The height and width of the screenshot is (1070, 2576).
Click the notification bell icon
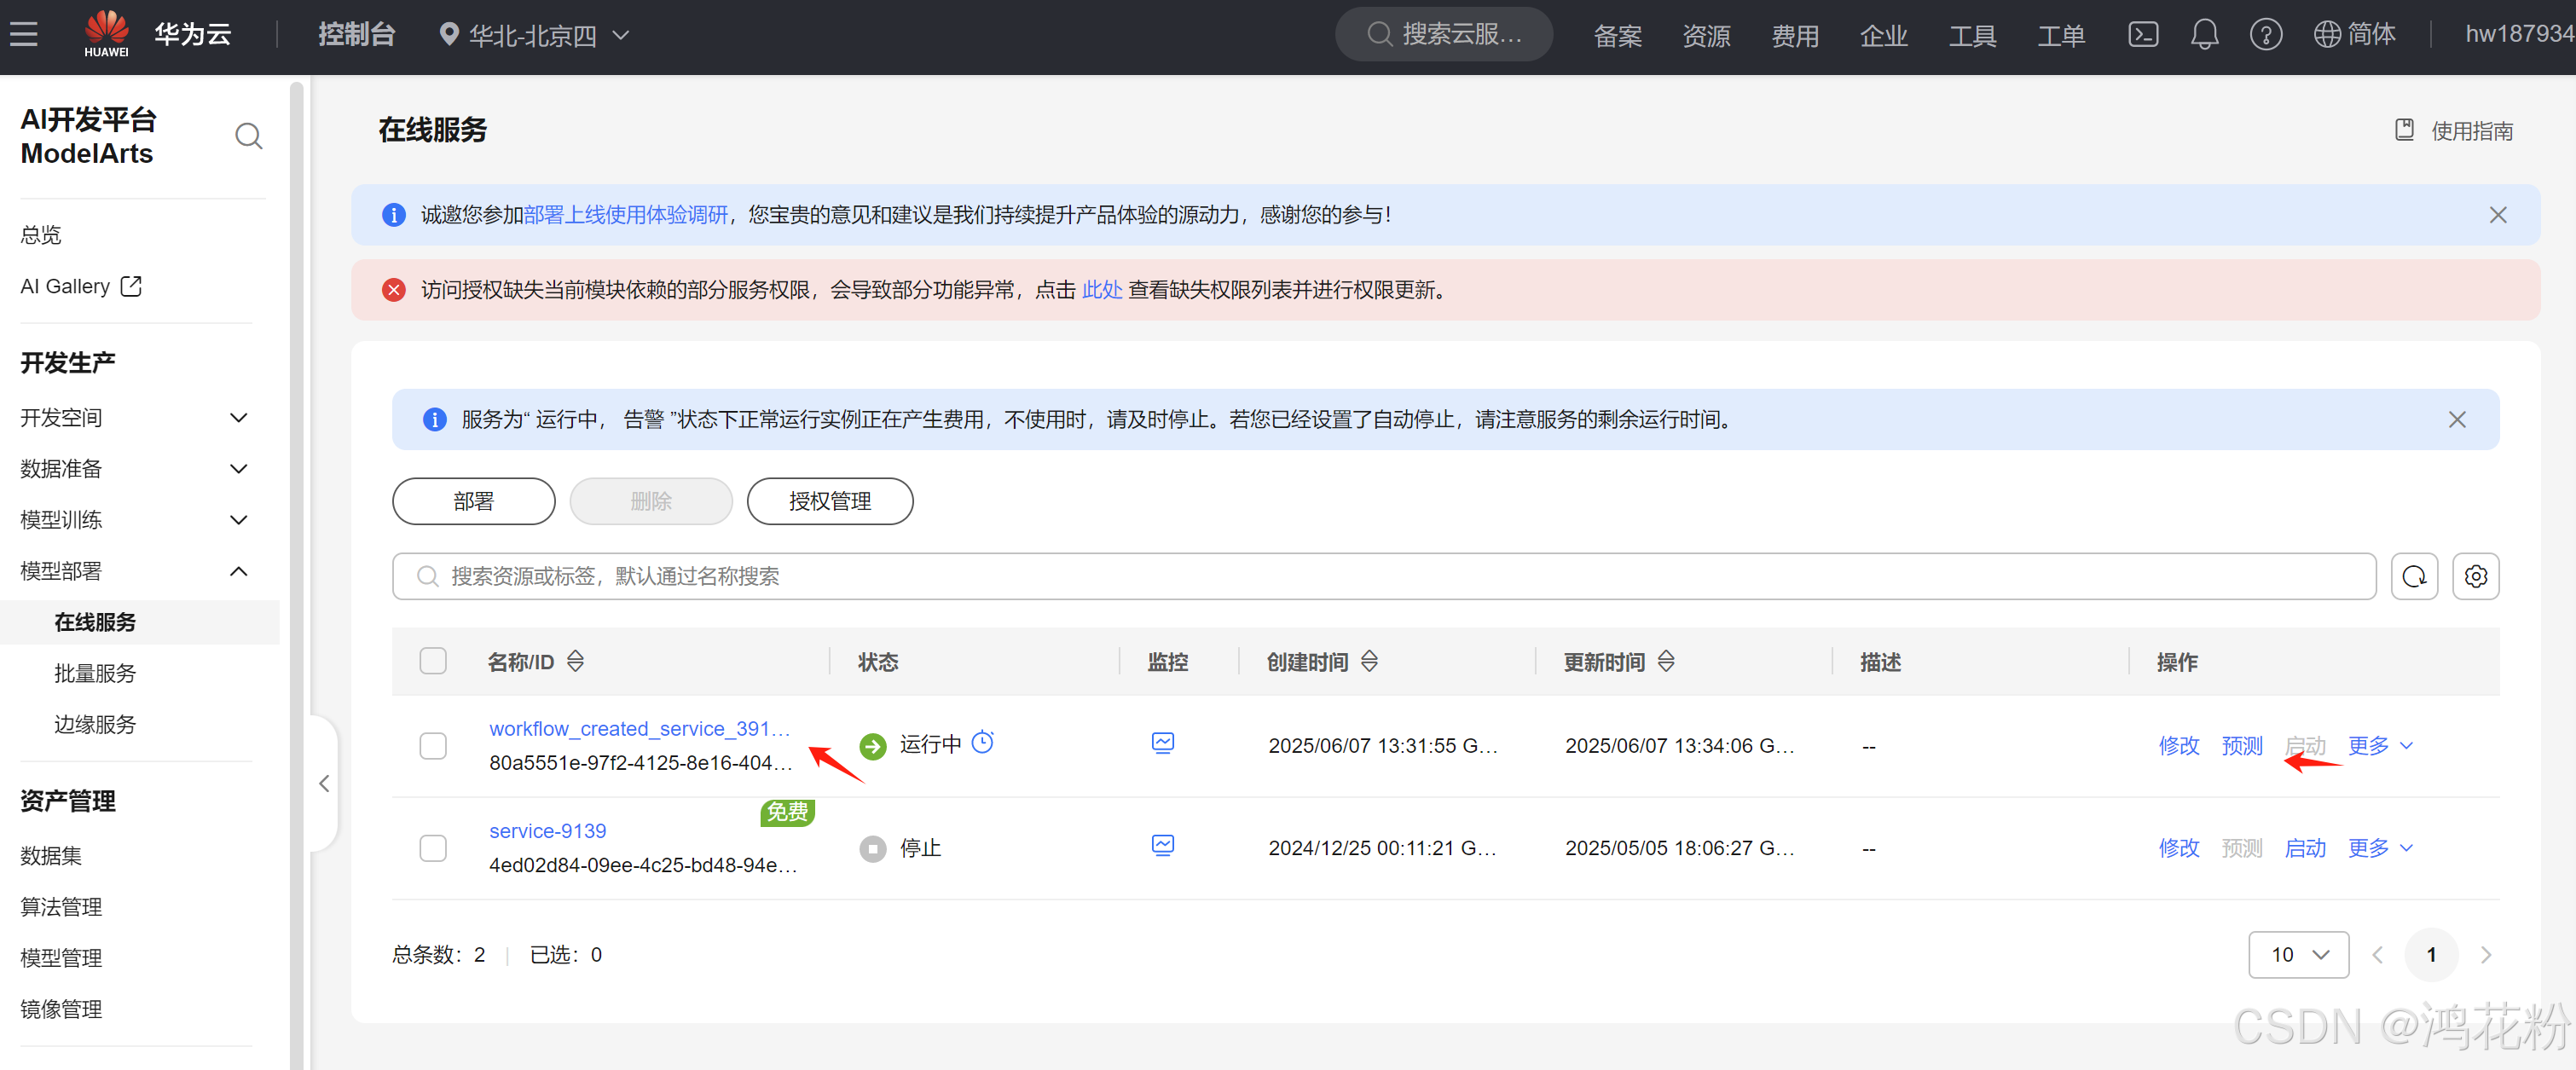(x=2204, y=35)
